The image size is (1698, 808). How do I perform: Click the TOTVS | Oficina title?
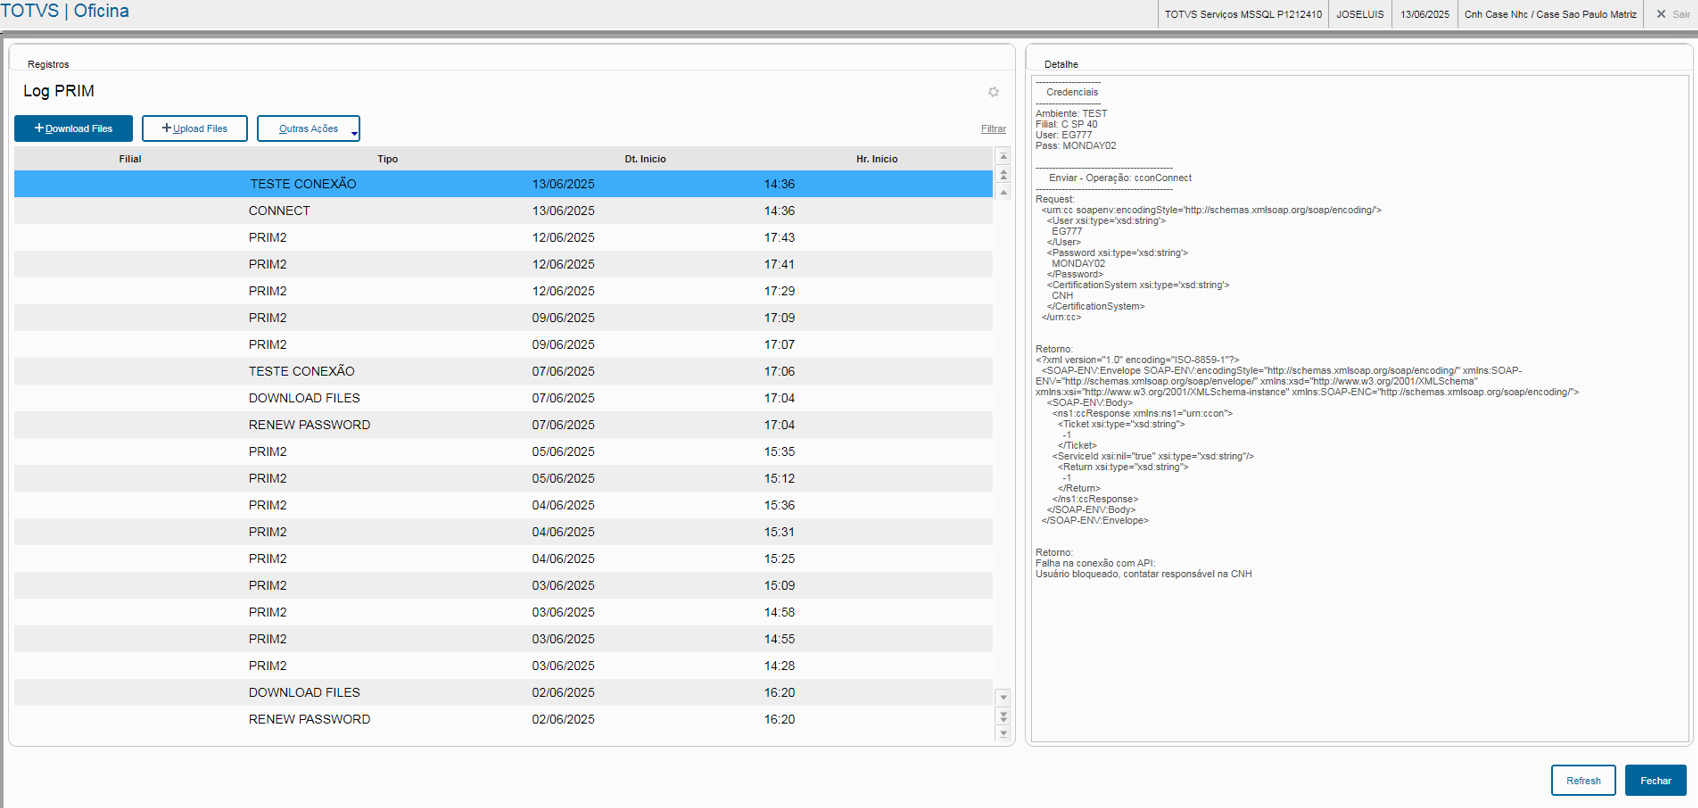click(x=65, y=11)
